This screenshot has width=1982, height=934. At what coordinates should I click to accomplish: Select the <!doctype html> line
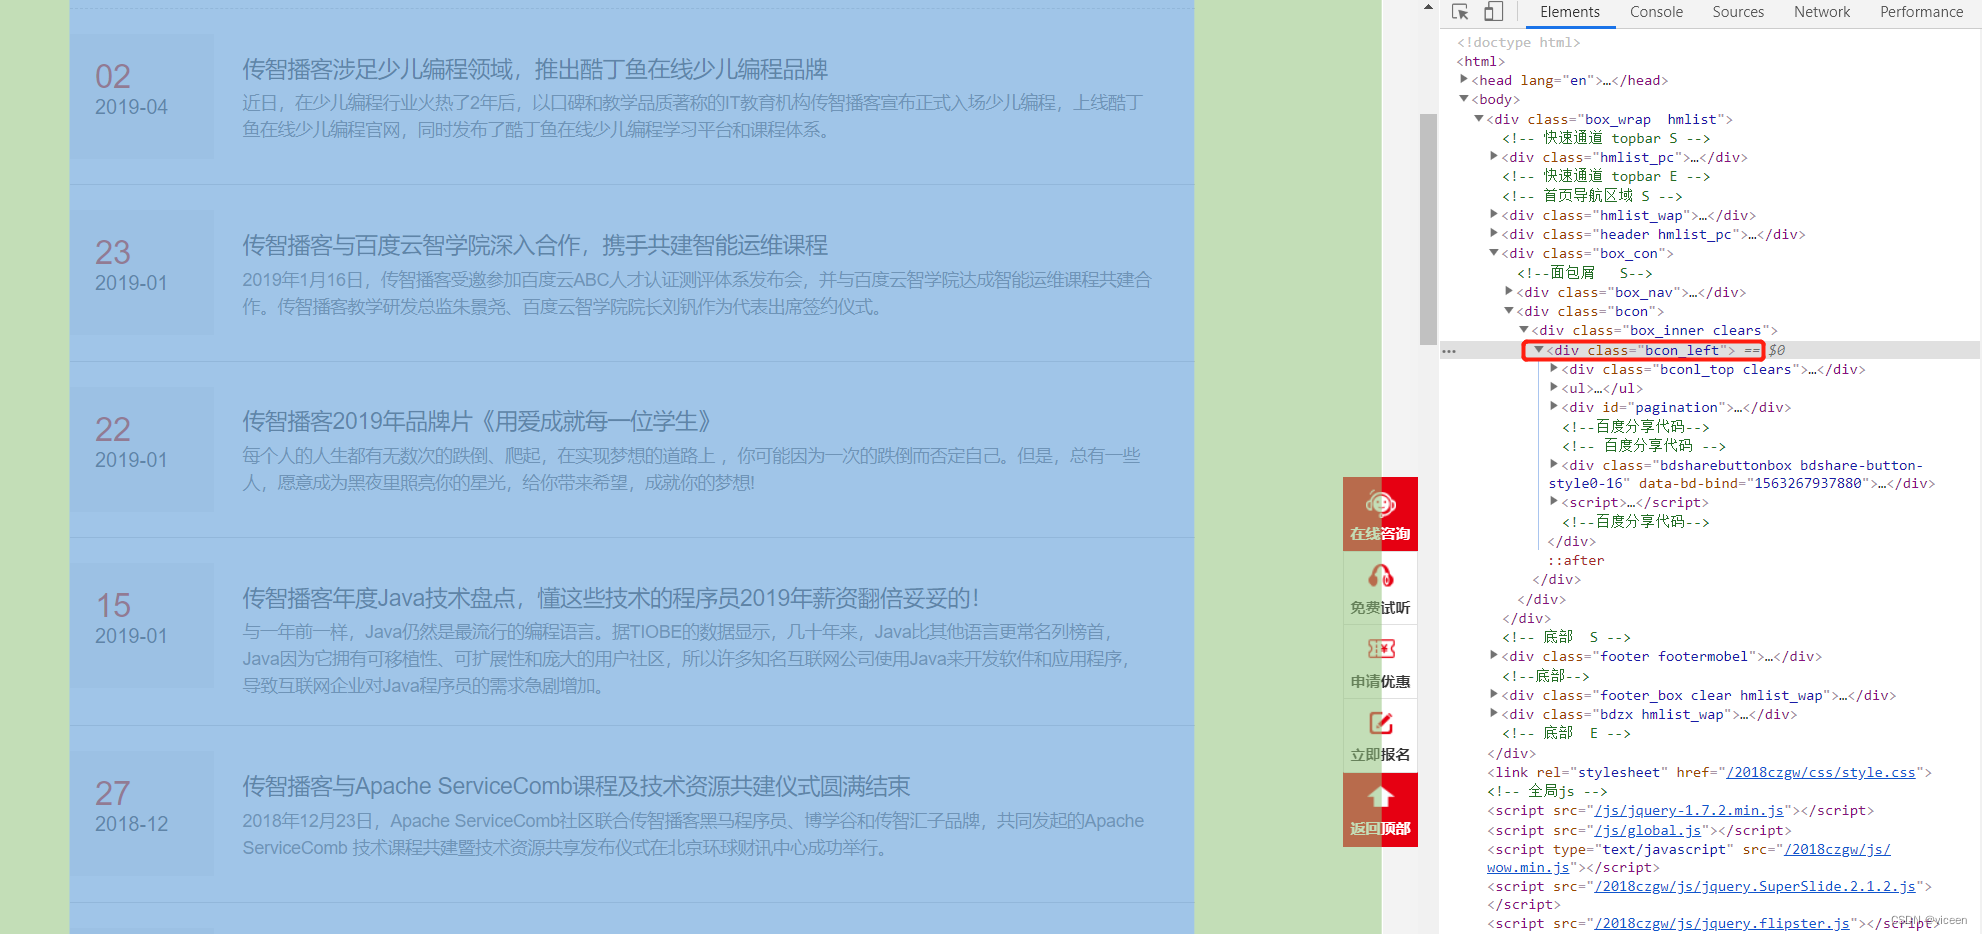click(x=1518, y=42)
